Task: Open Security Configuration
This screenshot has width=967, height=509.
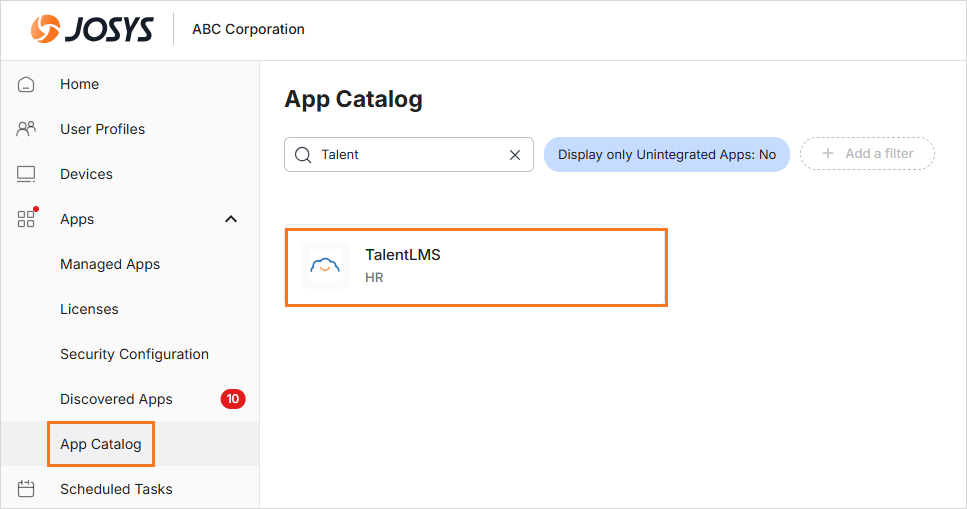Action: (x=134, y=354)
